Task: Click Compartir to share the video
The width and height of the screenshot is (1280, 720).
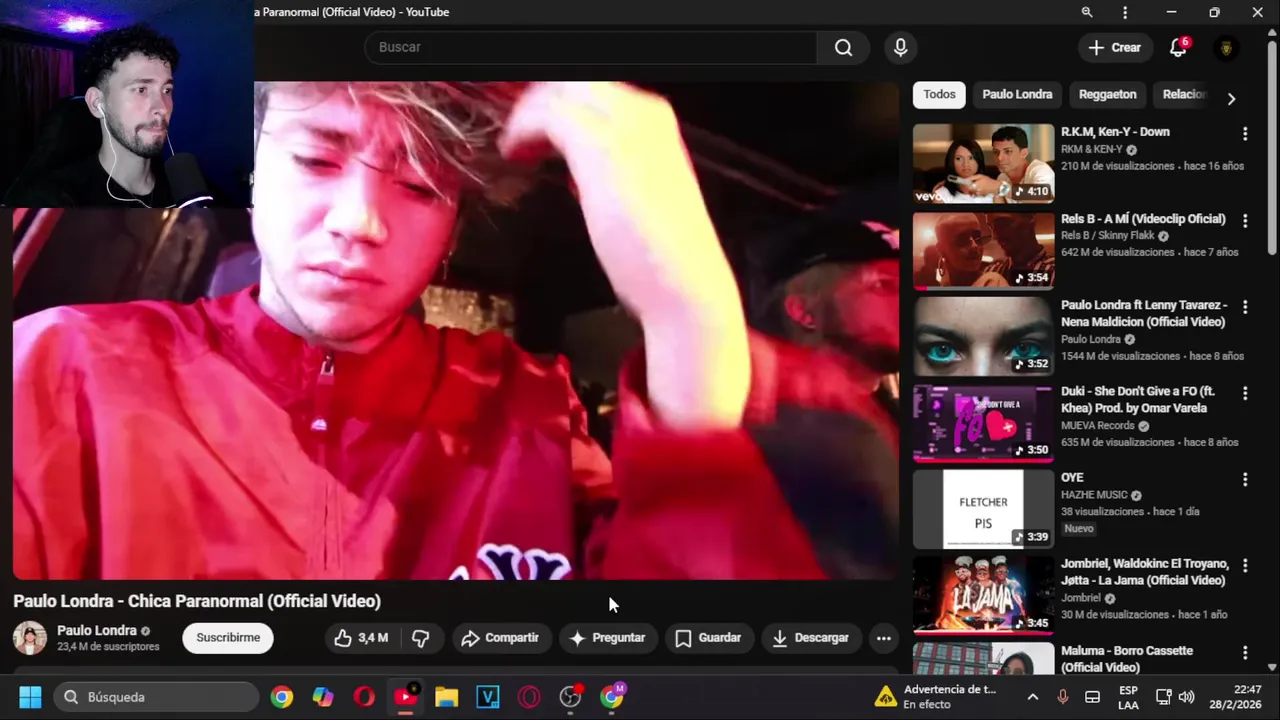Action: (500, 638)
